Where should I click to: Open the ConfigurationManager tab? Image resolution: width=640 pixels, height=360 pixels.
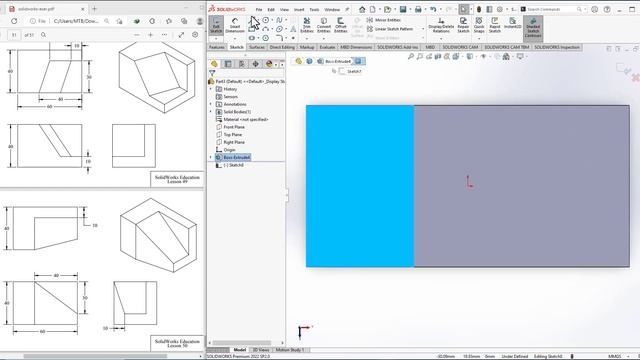242,64
